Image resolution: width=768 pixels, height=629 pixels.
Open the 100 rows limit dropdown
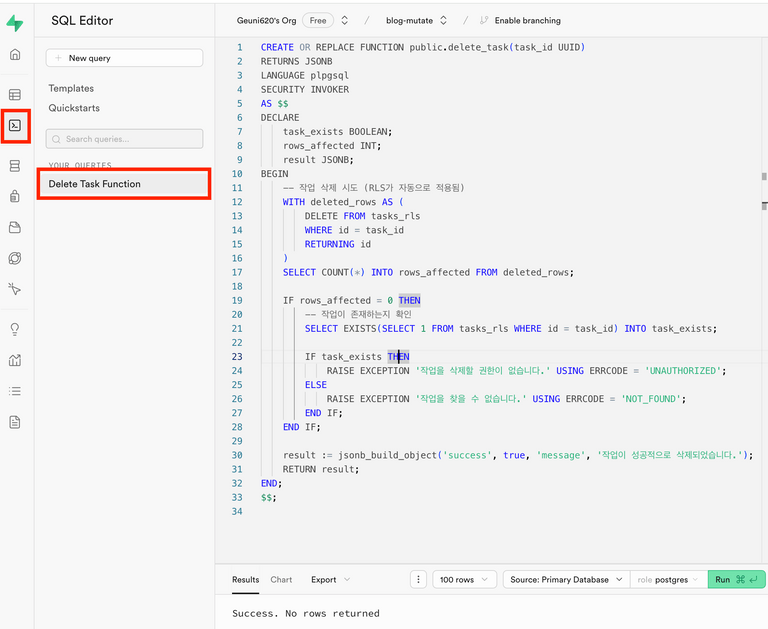464,580
